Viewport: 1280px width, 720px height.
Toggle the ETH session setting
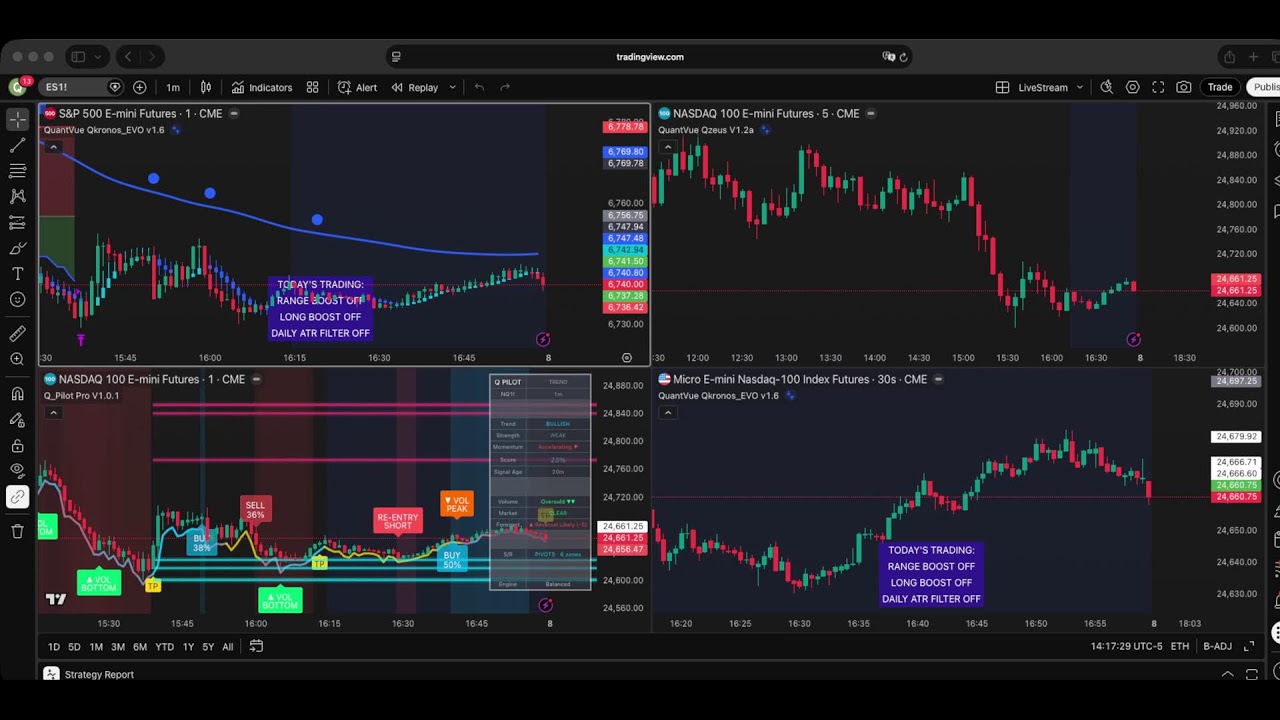tap(1180, 647)
